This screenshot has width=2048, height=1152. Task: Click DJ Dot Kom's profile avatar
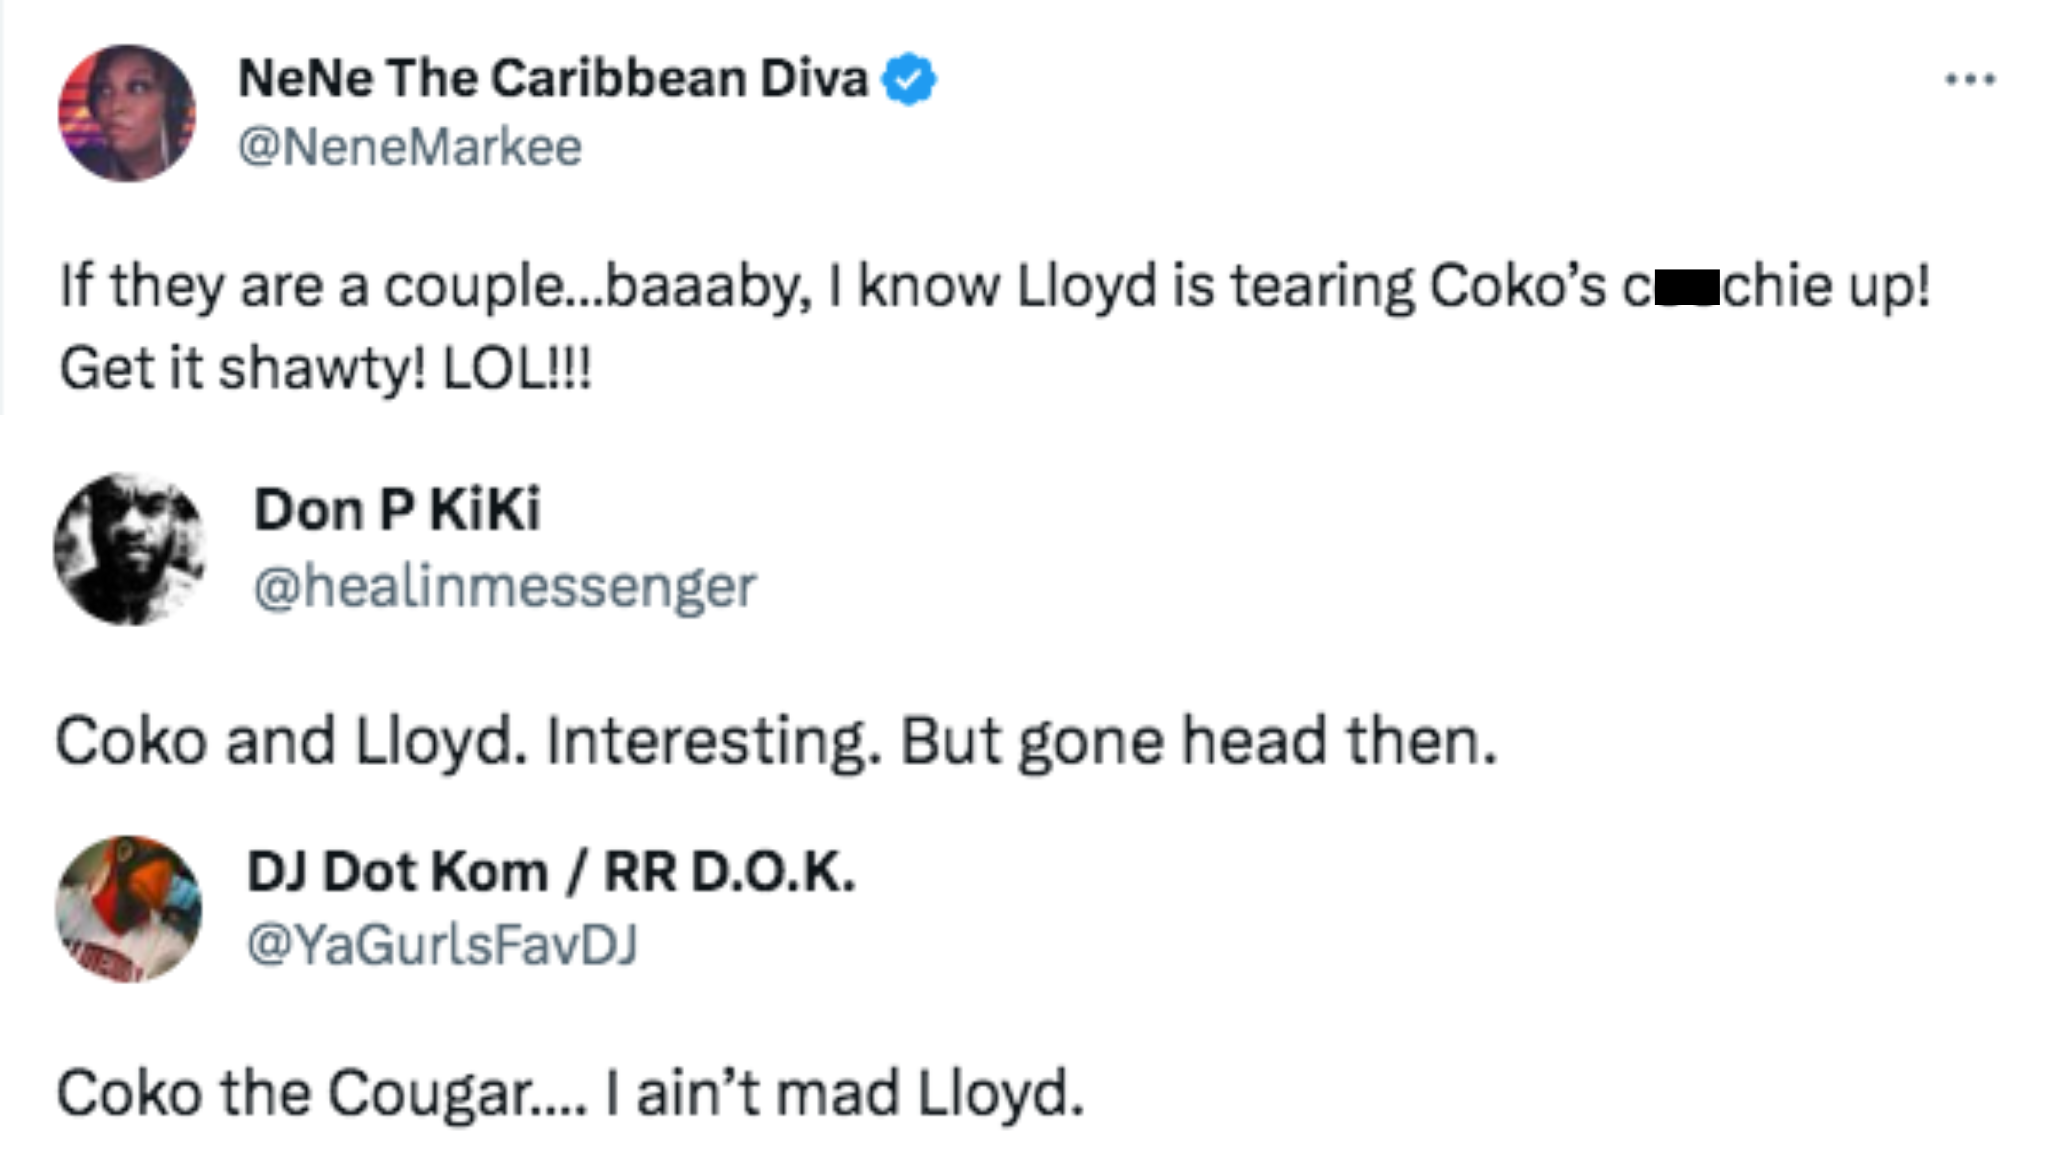[x=129, y=908]
